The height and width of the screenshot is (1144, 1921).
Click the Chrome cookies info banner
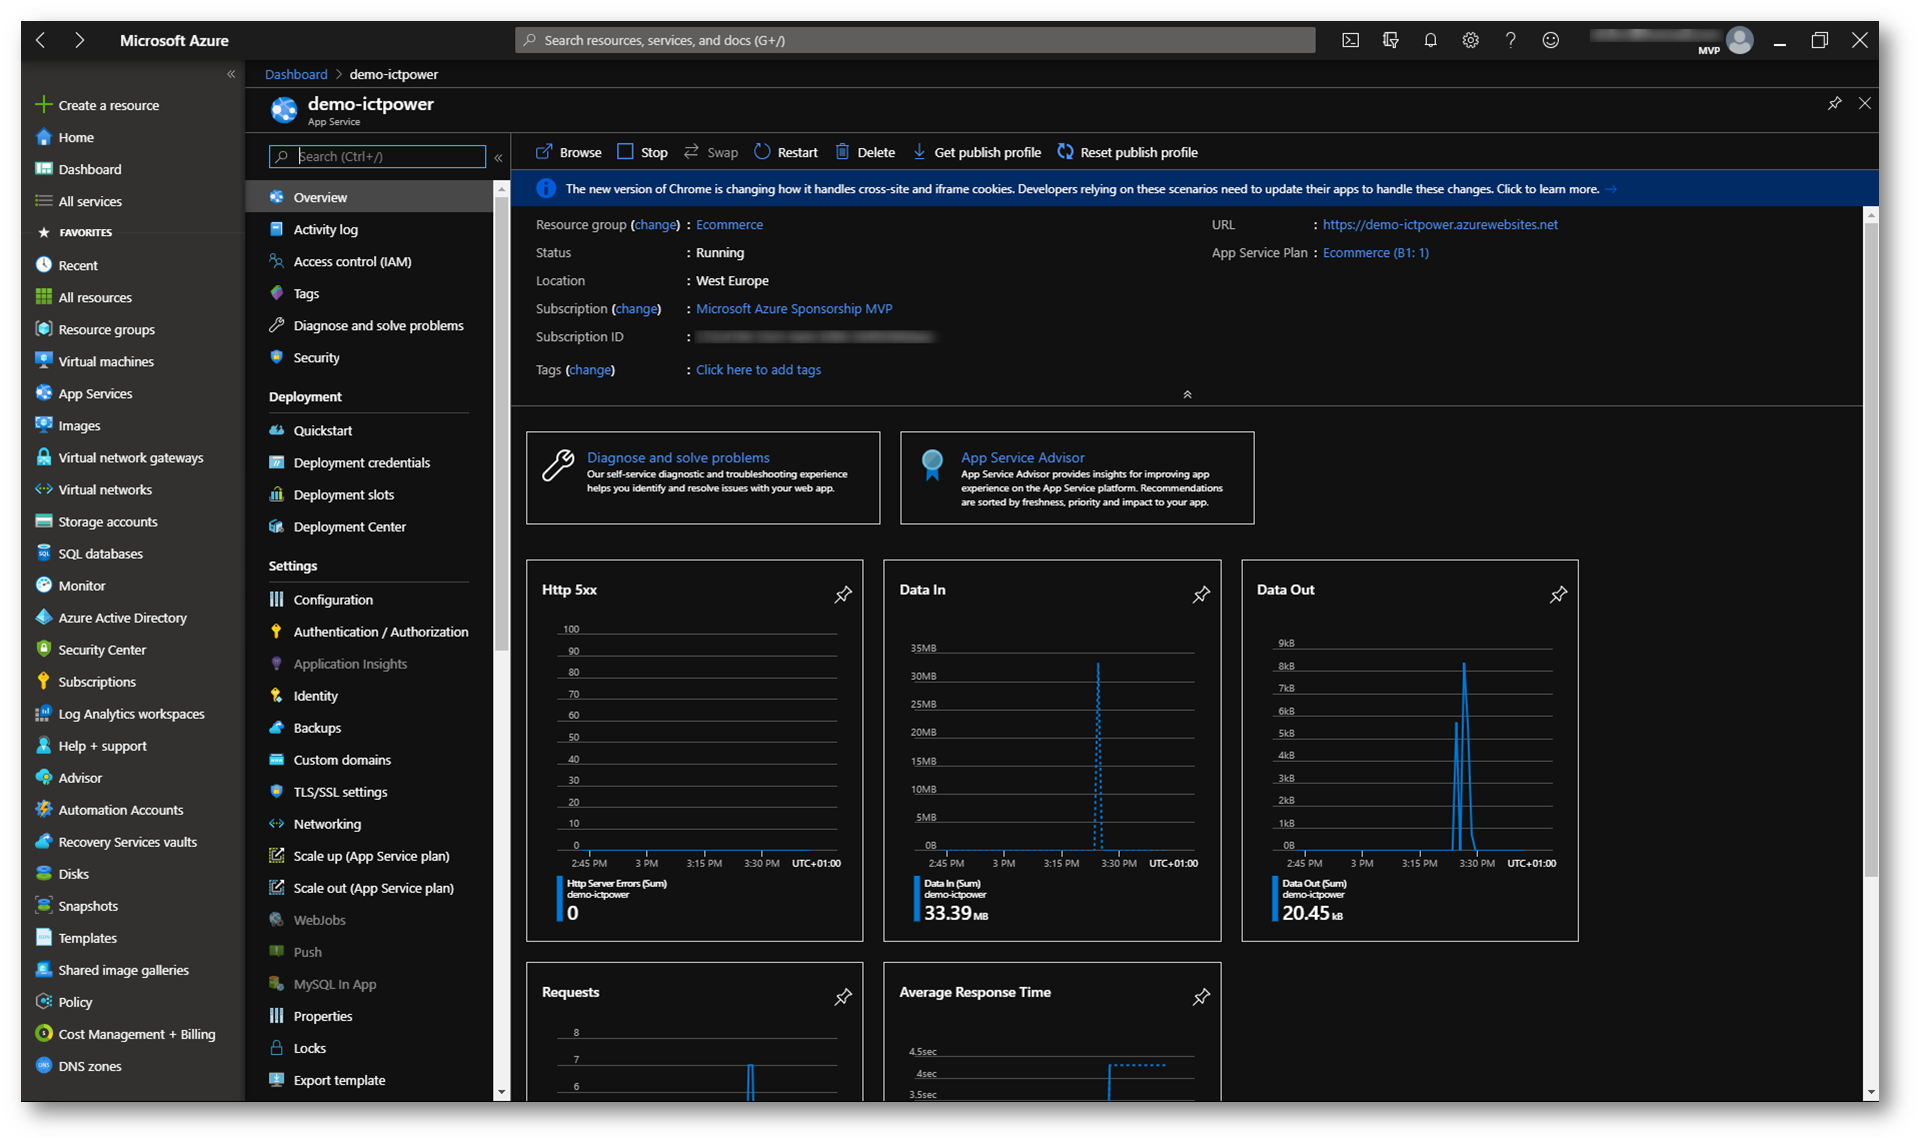[1194, 189]
